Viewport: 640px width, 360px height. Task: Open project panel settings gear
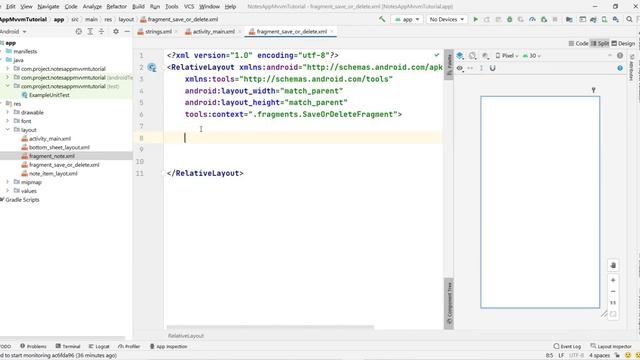point(116,31)
